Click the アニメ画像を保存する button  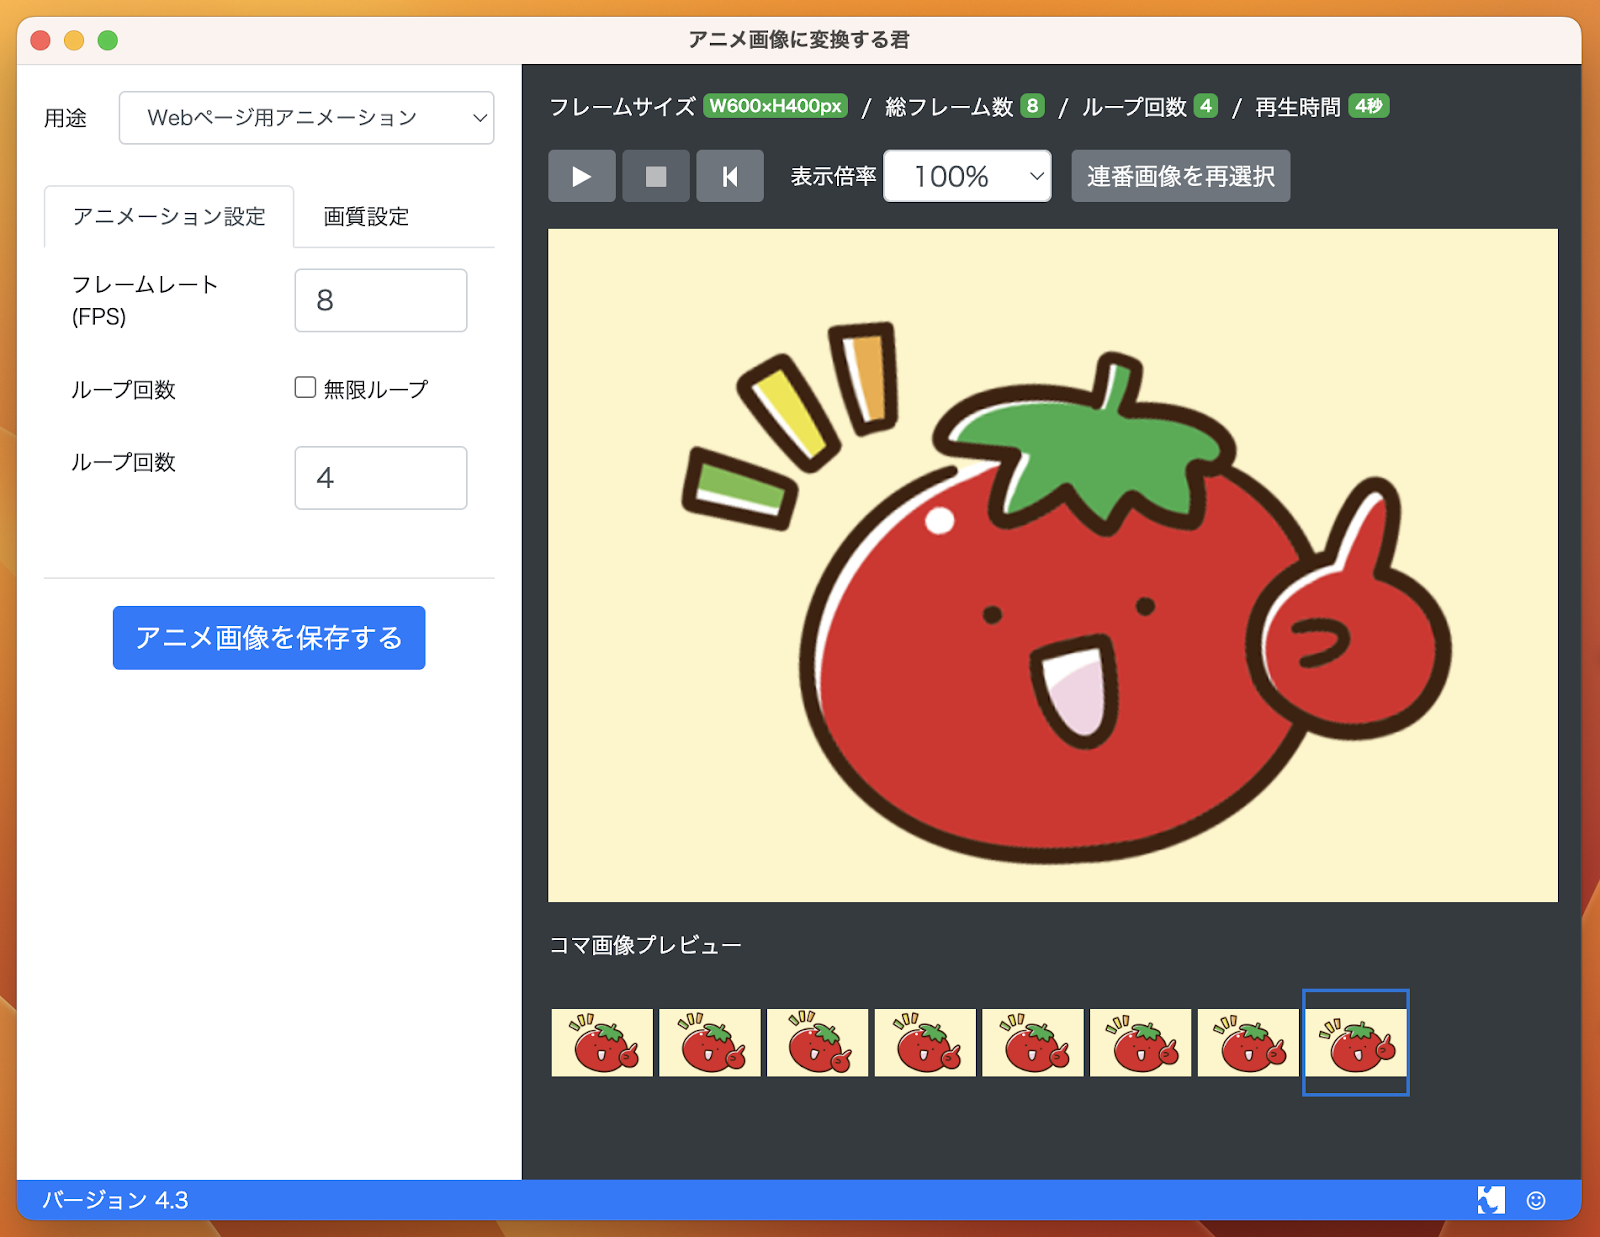pos(269,638)
